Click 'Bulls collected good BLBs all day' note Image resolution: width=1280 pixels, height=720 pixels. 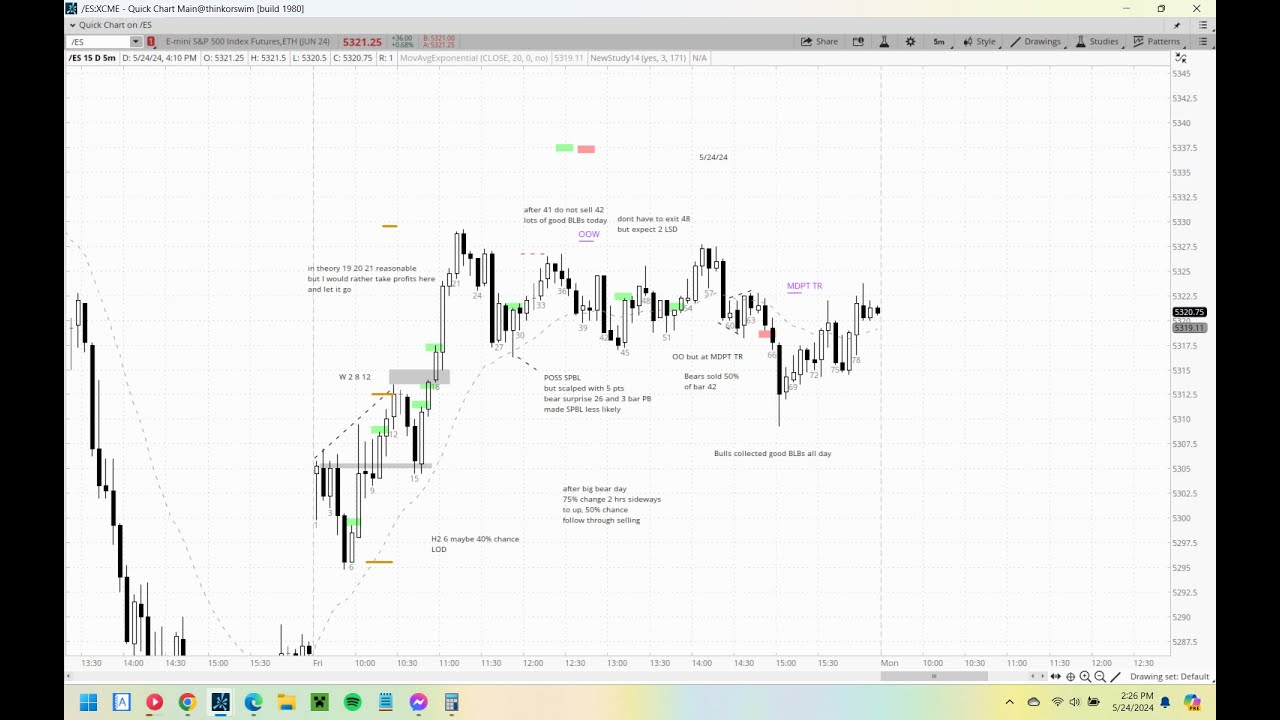772,454
